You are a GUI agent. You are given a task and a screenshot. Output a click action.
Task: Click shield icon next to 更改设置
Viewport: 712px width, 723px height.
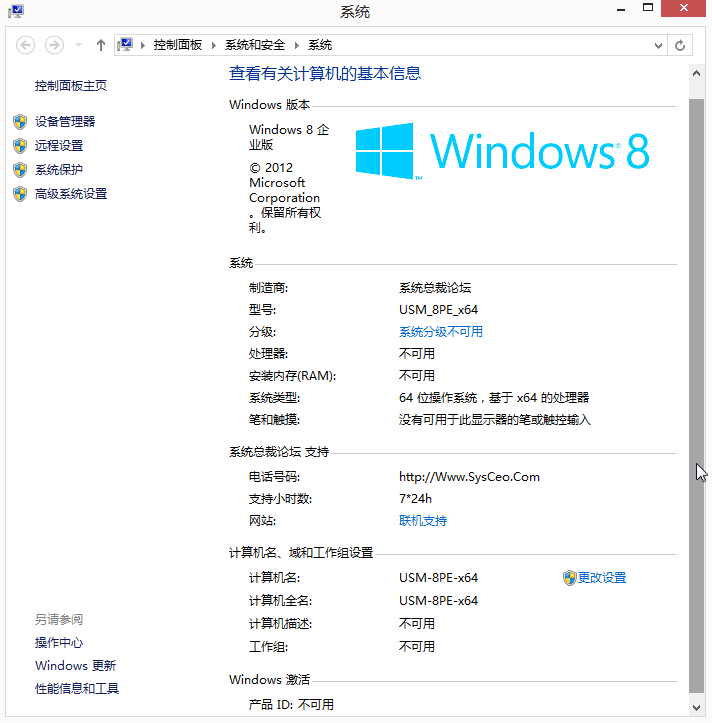(570, 578)
